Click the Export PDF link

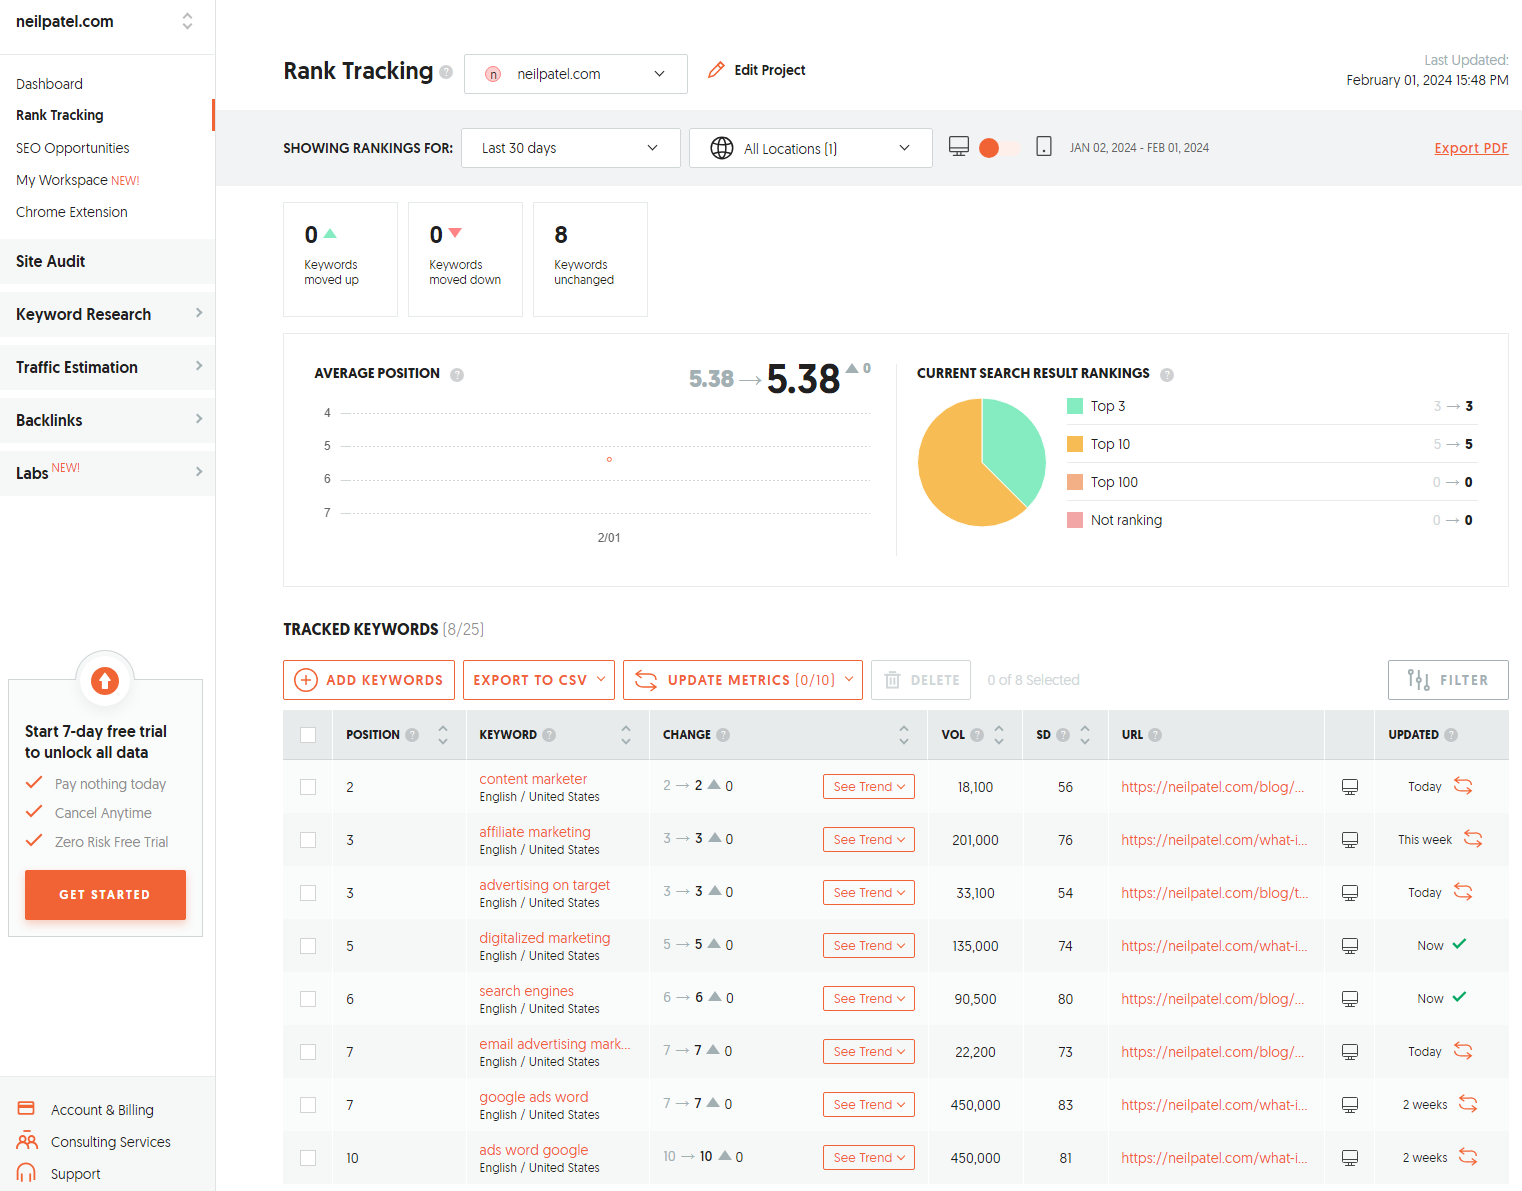[1470, 148]
